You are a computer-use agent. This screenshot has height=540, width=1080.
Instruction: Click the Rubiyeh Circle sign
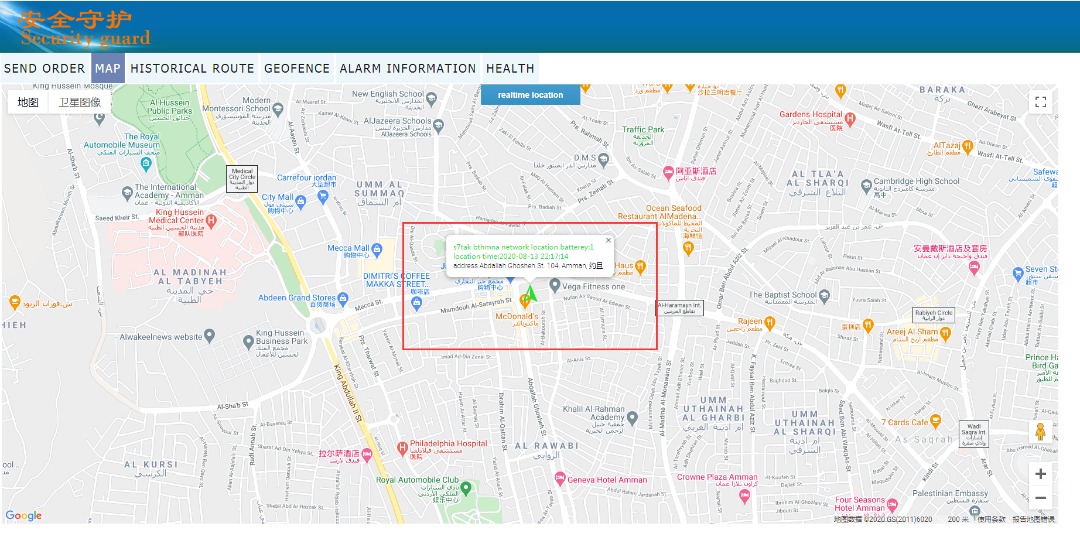tap(934, 315)
